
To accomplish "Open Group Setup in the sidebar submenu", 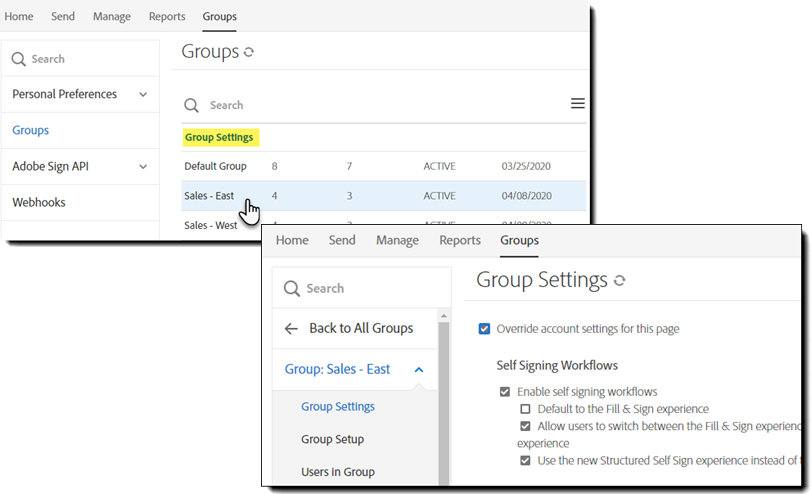I will pyautogui.click(x=333, y=439).
